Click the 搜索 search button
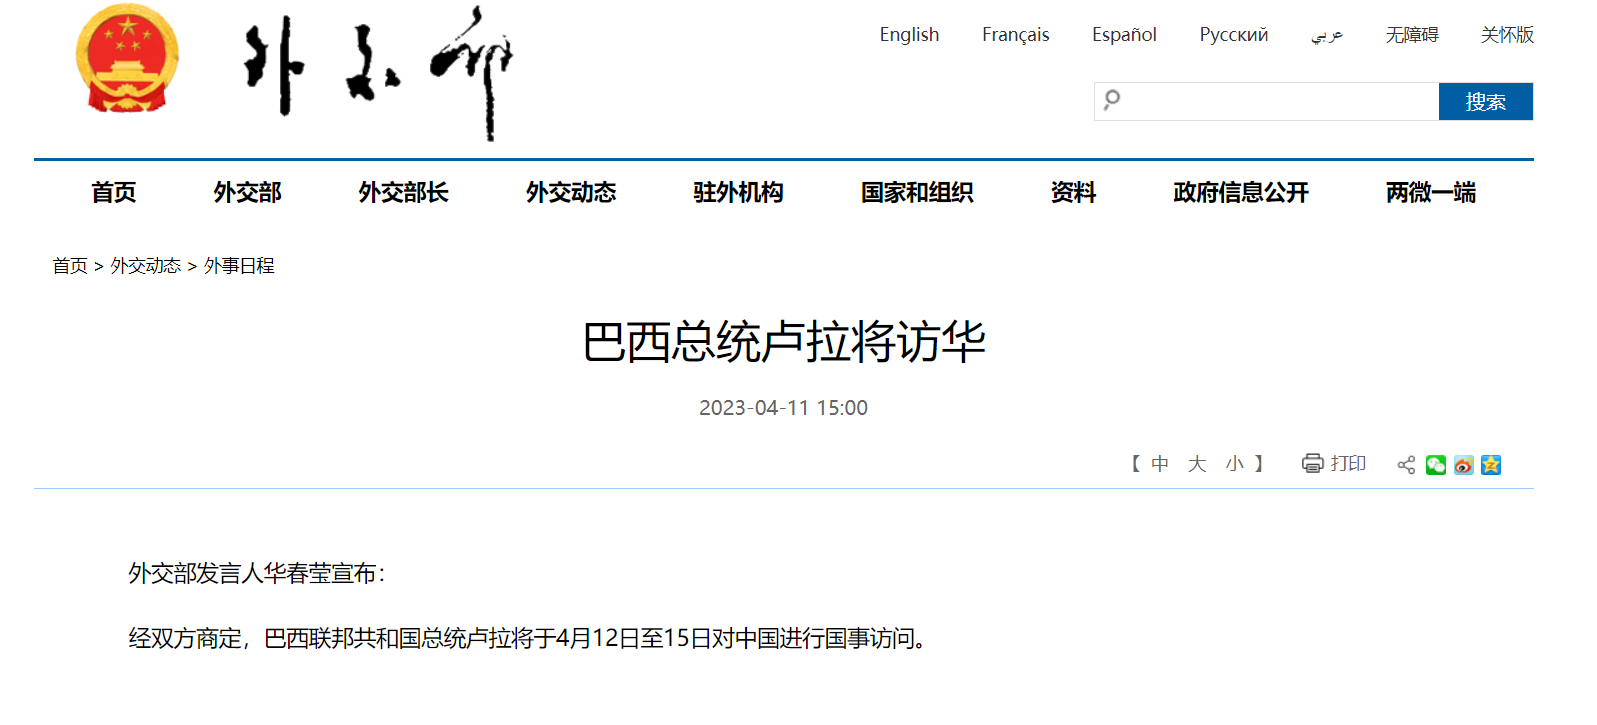 (x=1485, y=102)
